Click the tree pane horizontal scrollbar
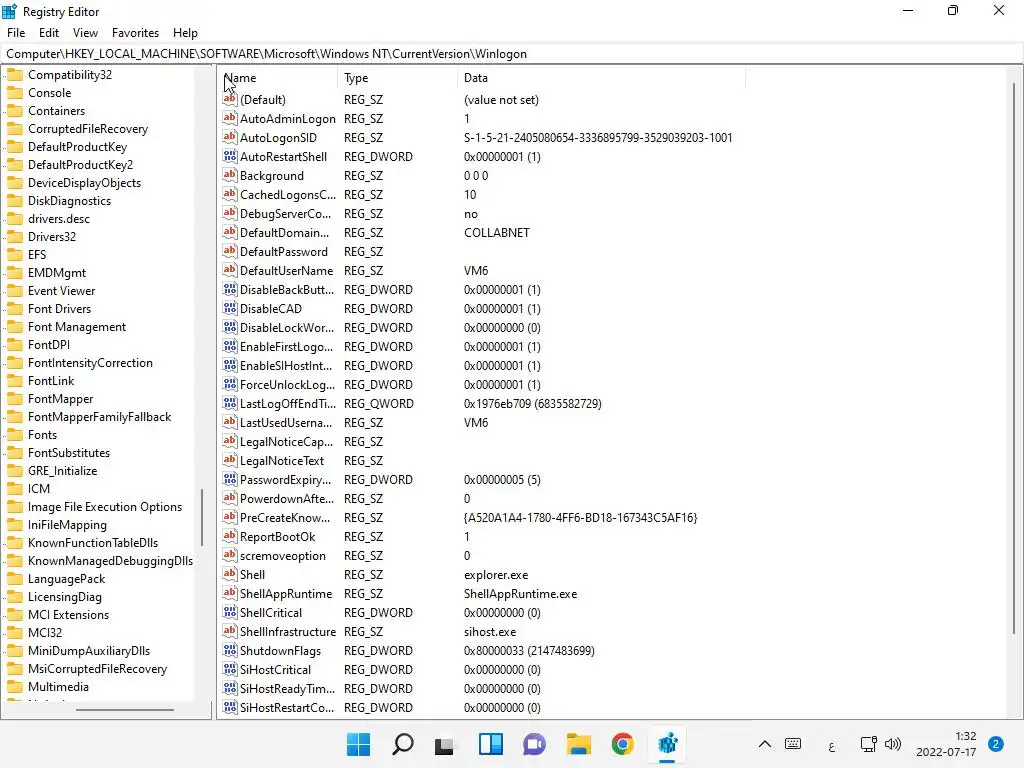This screenshot has height=768, width=1024. 125,709
